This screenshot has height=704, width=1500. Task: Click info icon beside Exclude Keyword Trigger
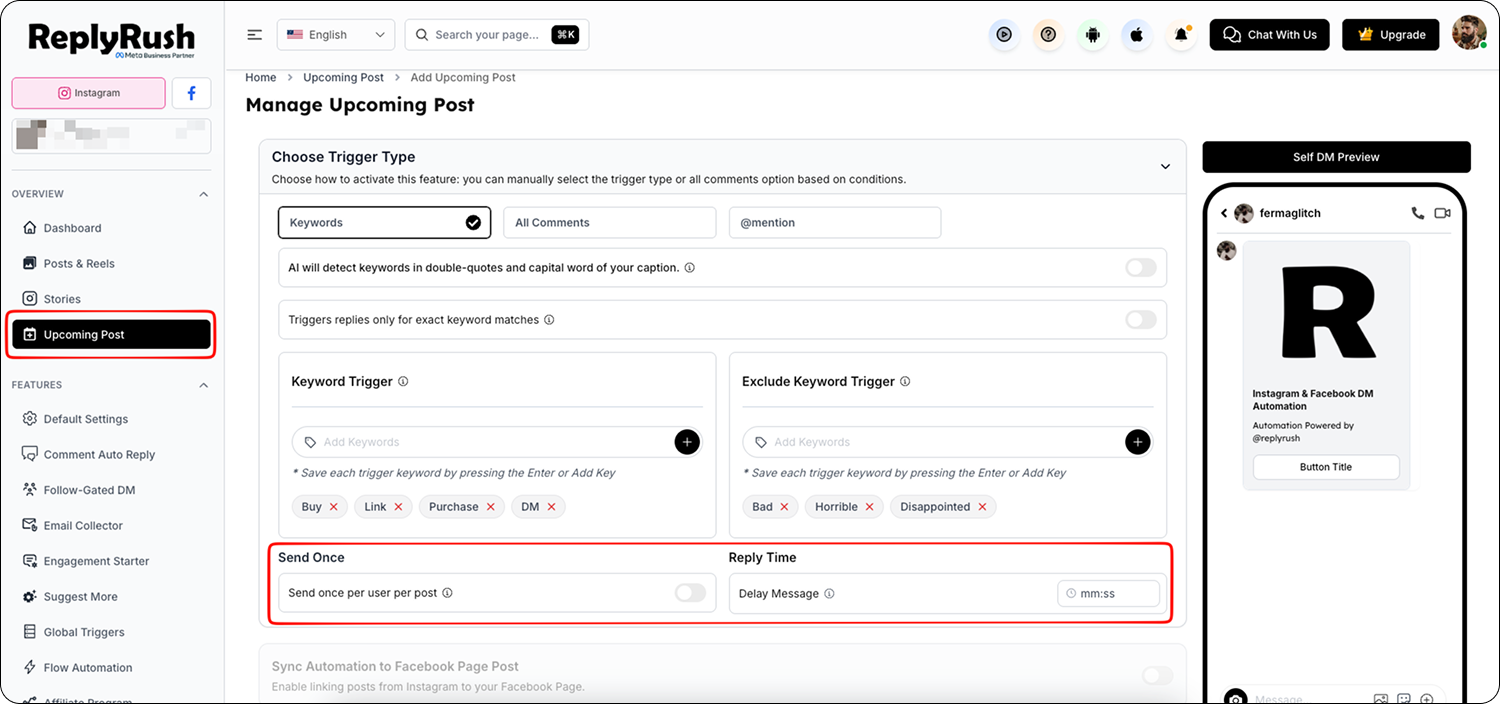click(x=905, y=381)
